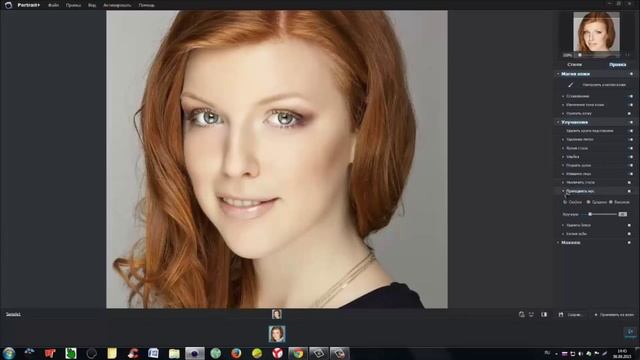Select the Слабое radio option
The height and width of the screenshot is (360, 640).
tap(565, 202)
